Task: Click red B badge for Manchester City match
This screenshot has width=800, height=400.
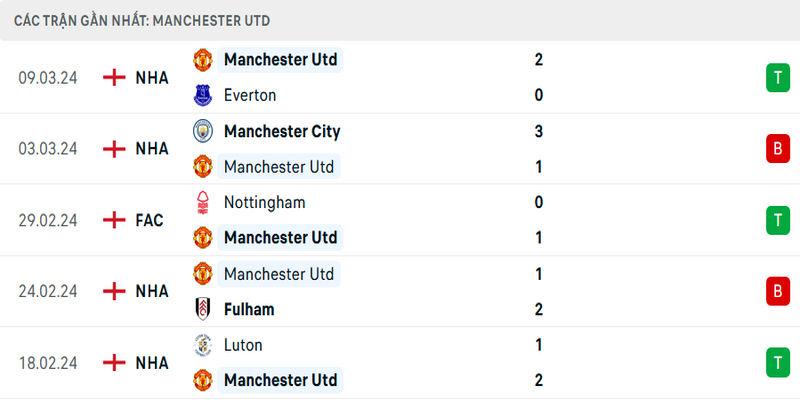Action: tap(776, 149)
